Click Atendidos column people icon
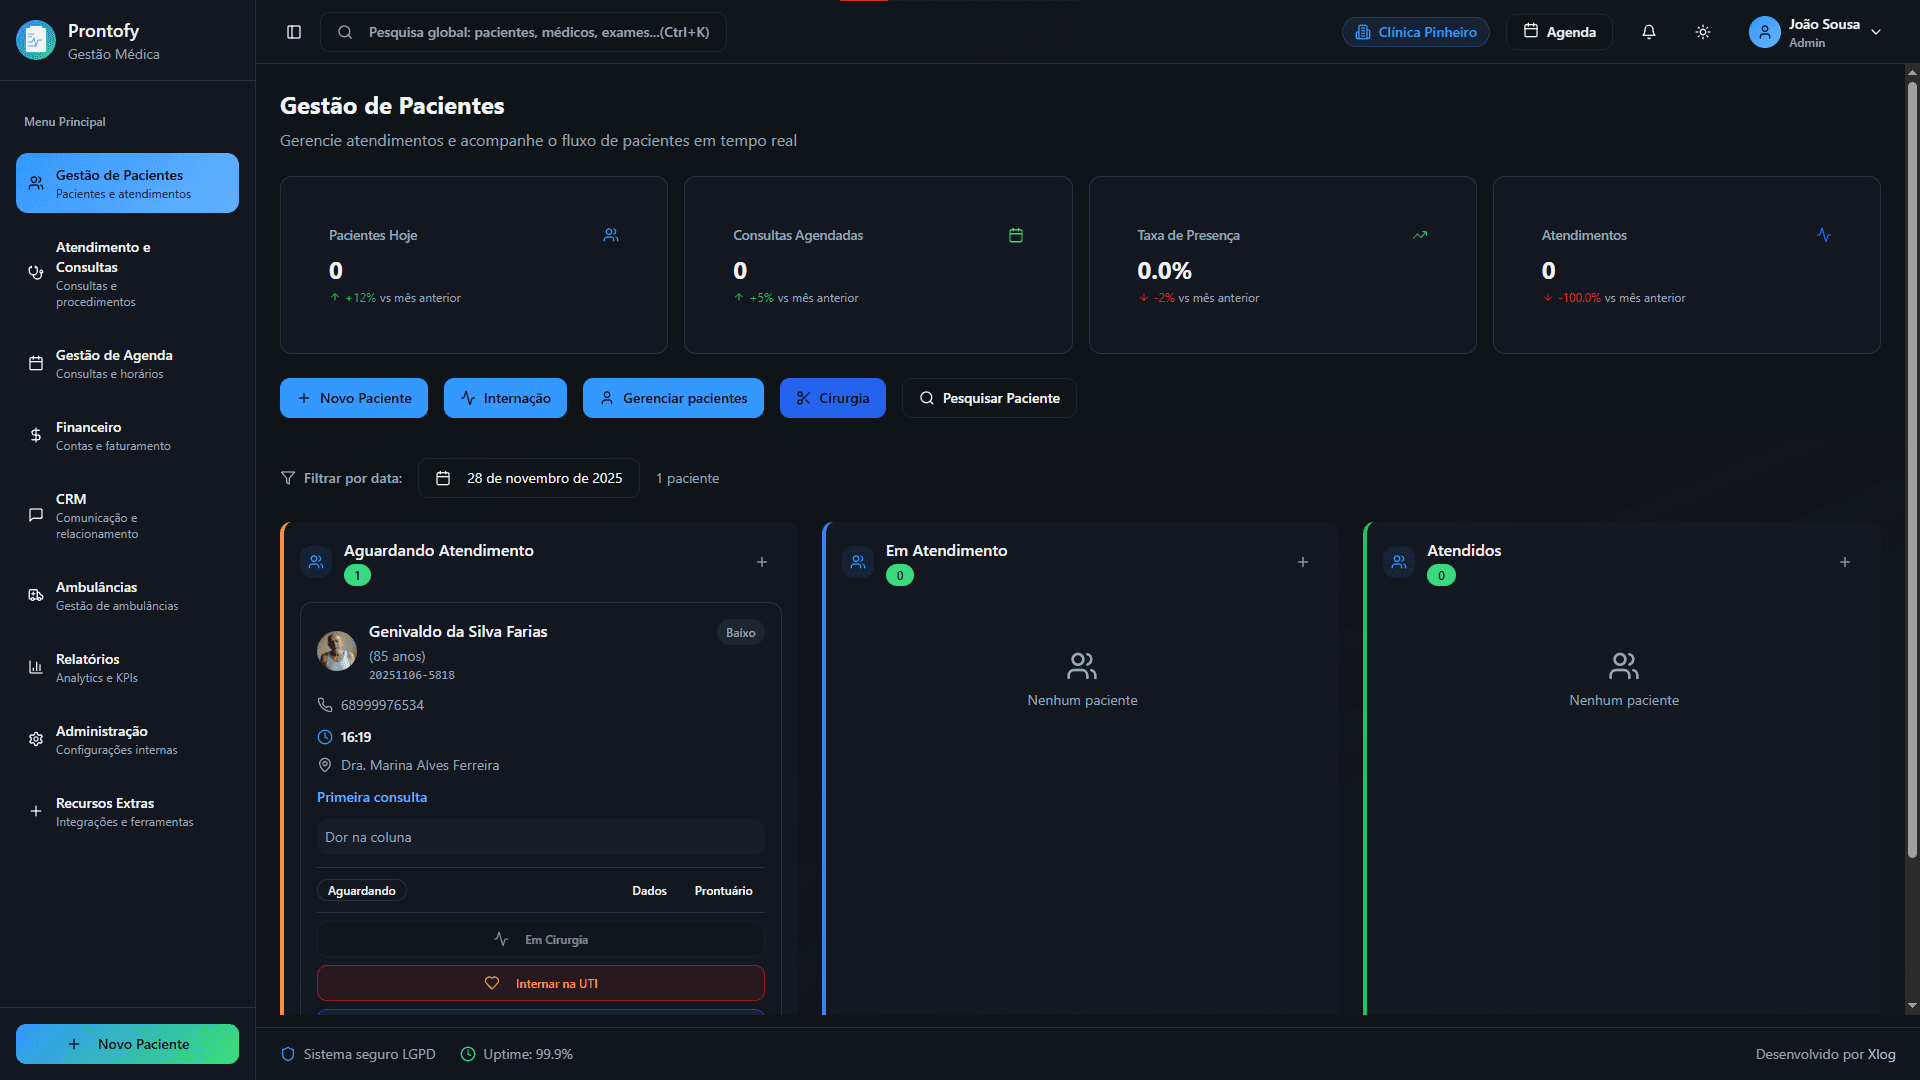 pos(1399,562)
